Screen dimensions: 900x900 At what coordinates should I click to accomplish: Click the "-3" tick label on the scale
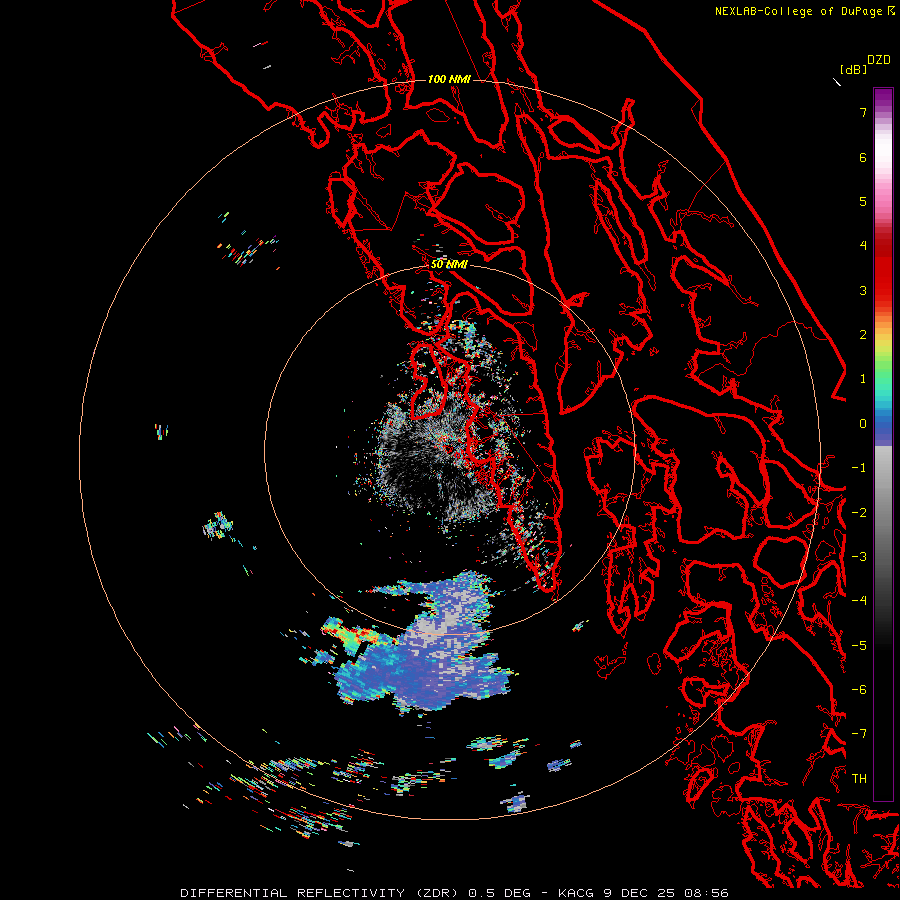859,557
